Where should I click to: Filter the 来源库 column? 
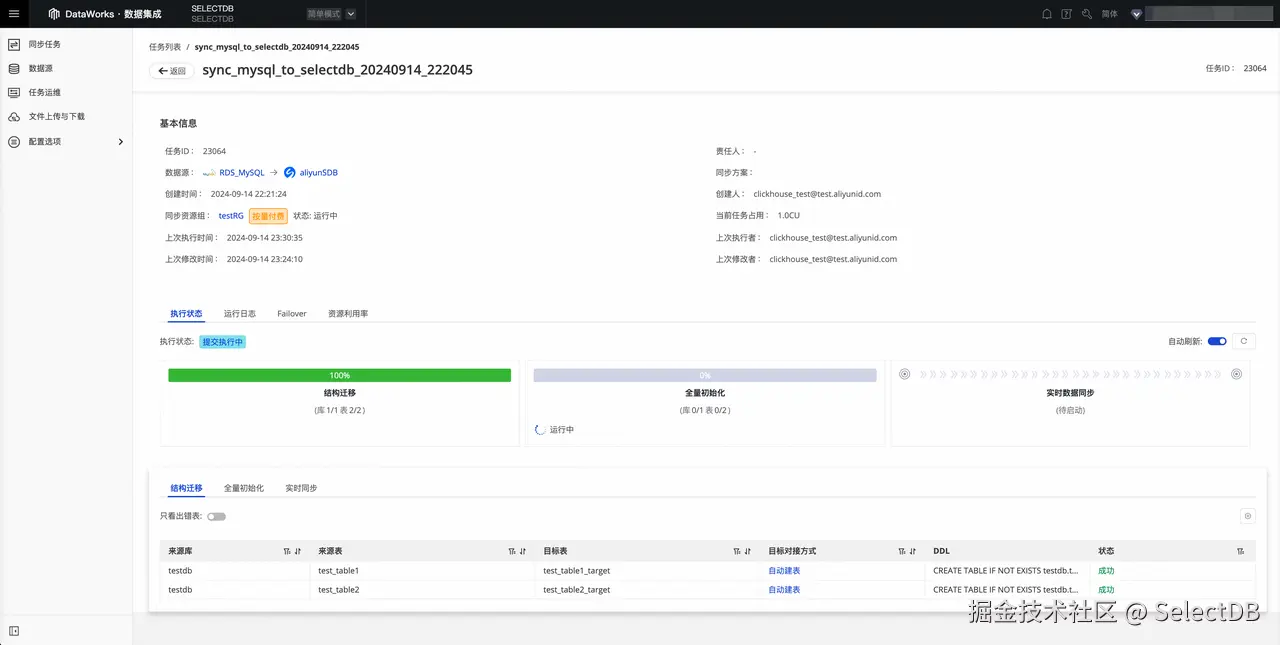(287, 551)
